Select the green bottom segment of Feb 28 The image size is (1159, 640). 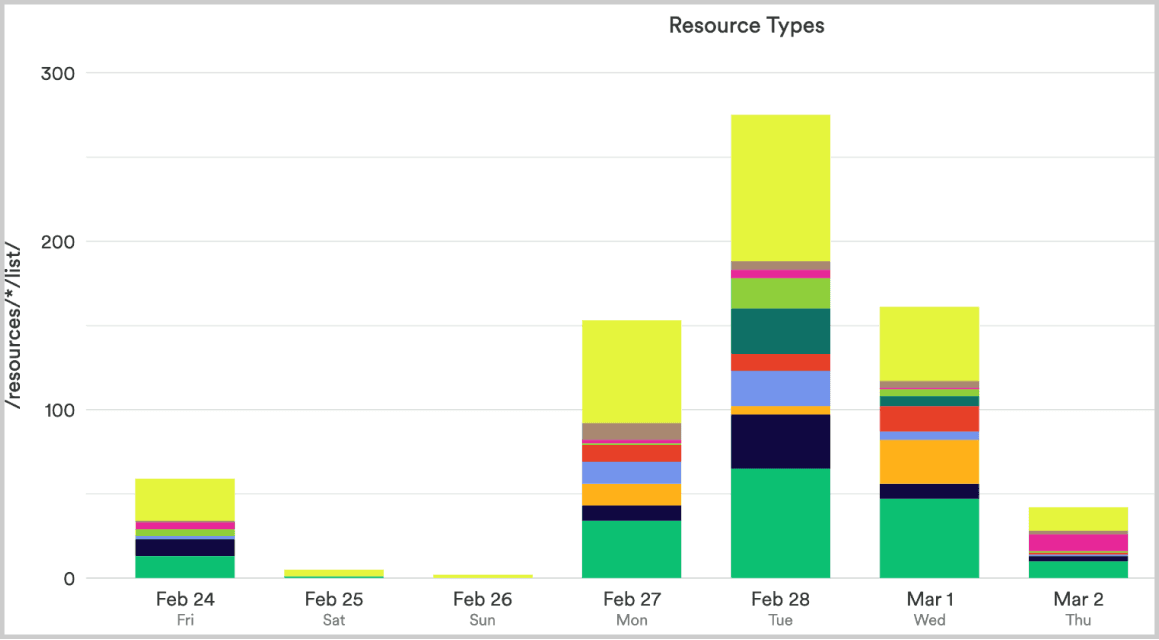(x=780, y=520)
